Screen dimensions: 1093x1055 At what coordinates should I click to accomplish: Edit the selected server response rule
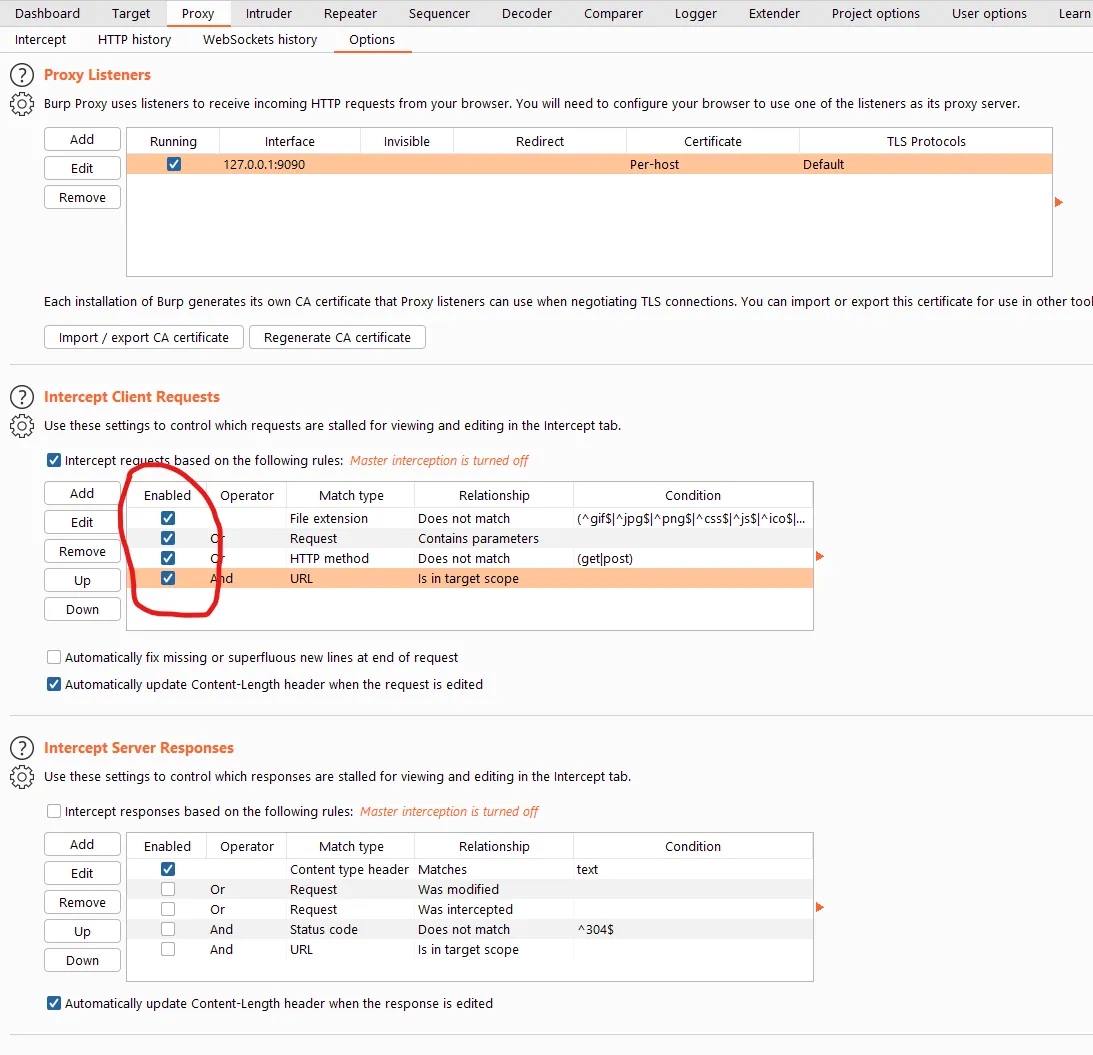coord(82,873)
